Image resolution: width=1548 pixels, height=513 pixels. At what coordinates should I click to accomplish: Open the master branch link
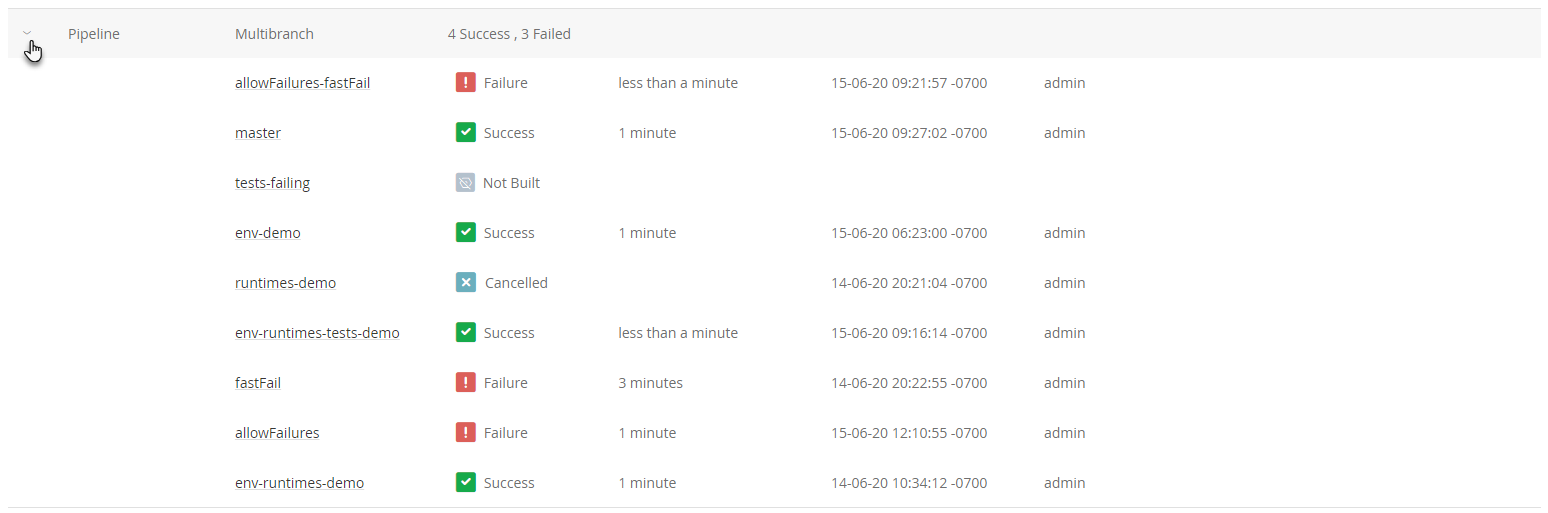258,133
